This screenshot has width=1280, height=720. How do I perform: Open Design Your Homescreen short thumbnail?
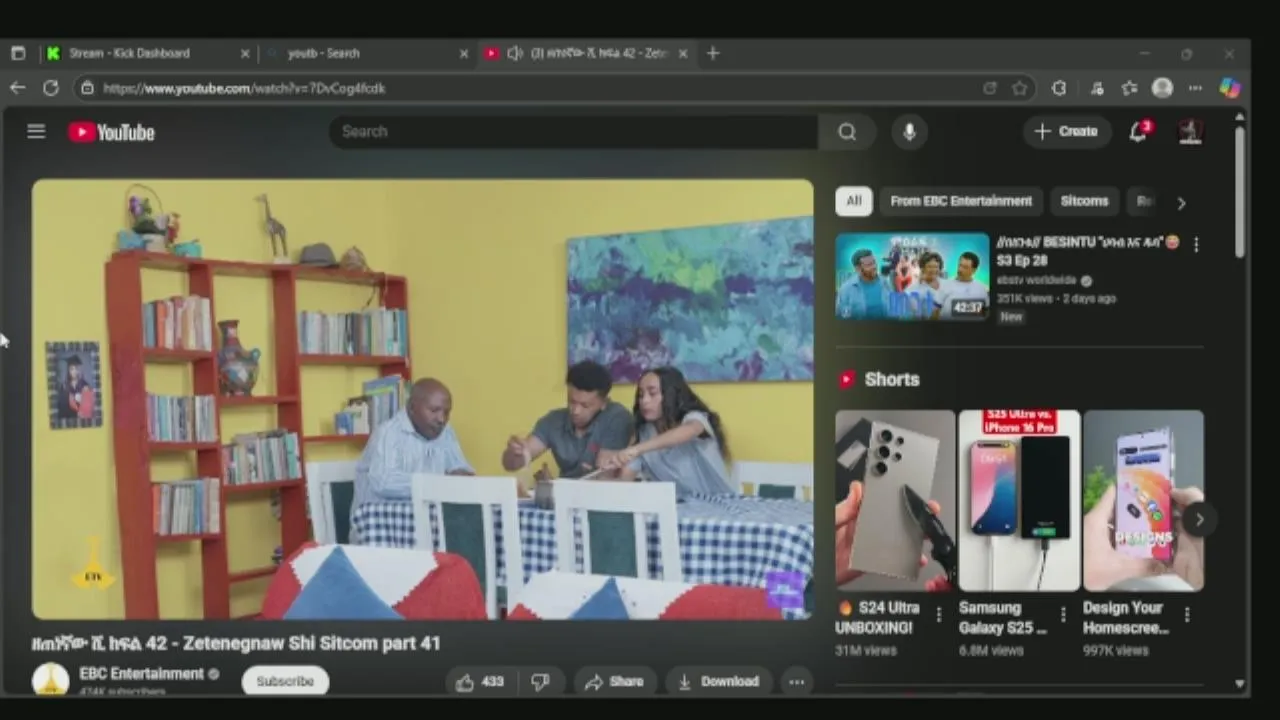tap(1144, 500)
